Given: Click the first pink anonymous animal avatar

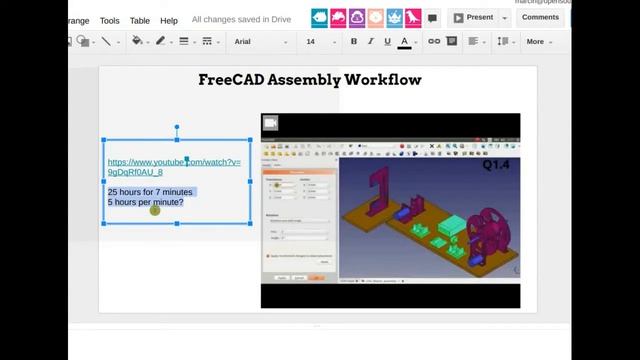Looking at the screenshot, I should pos(338,18).
